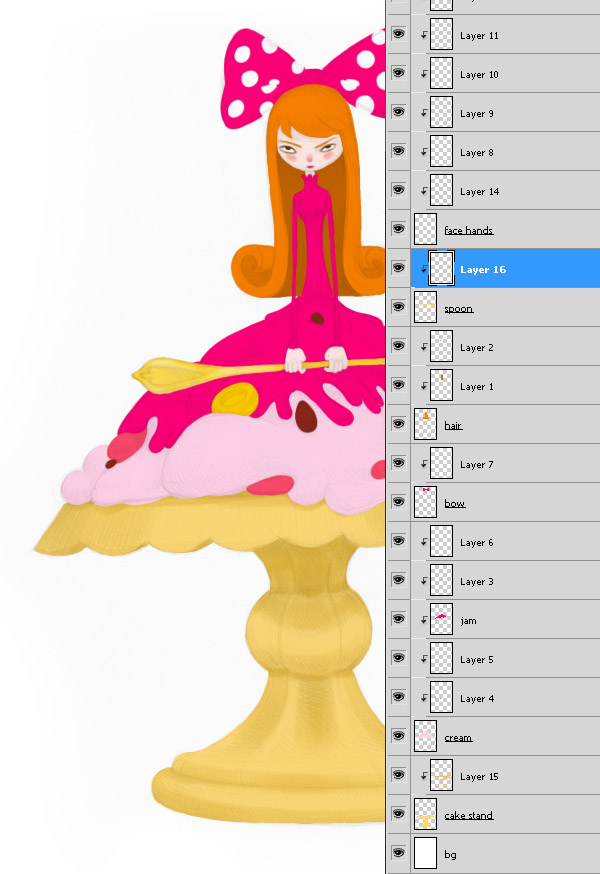Toggle the eye icon for Layer 4

tap(398, 697)
